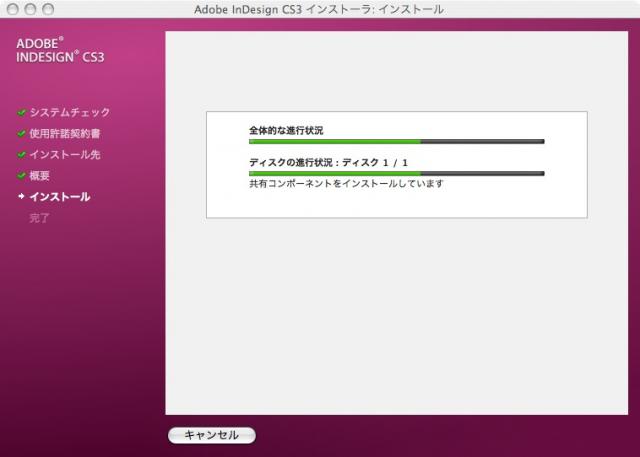Click the close window button
Screen dimensions: 640x457
(x=13, y=9)
